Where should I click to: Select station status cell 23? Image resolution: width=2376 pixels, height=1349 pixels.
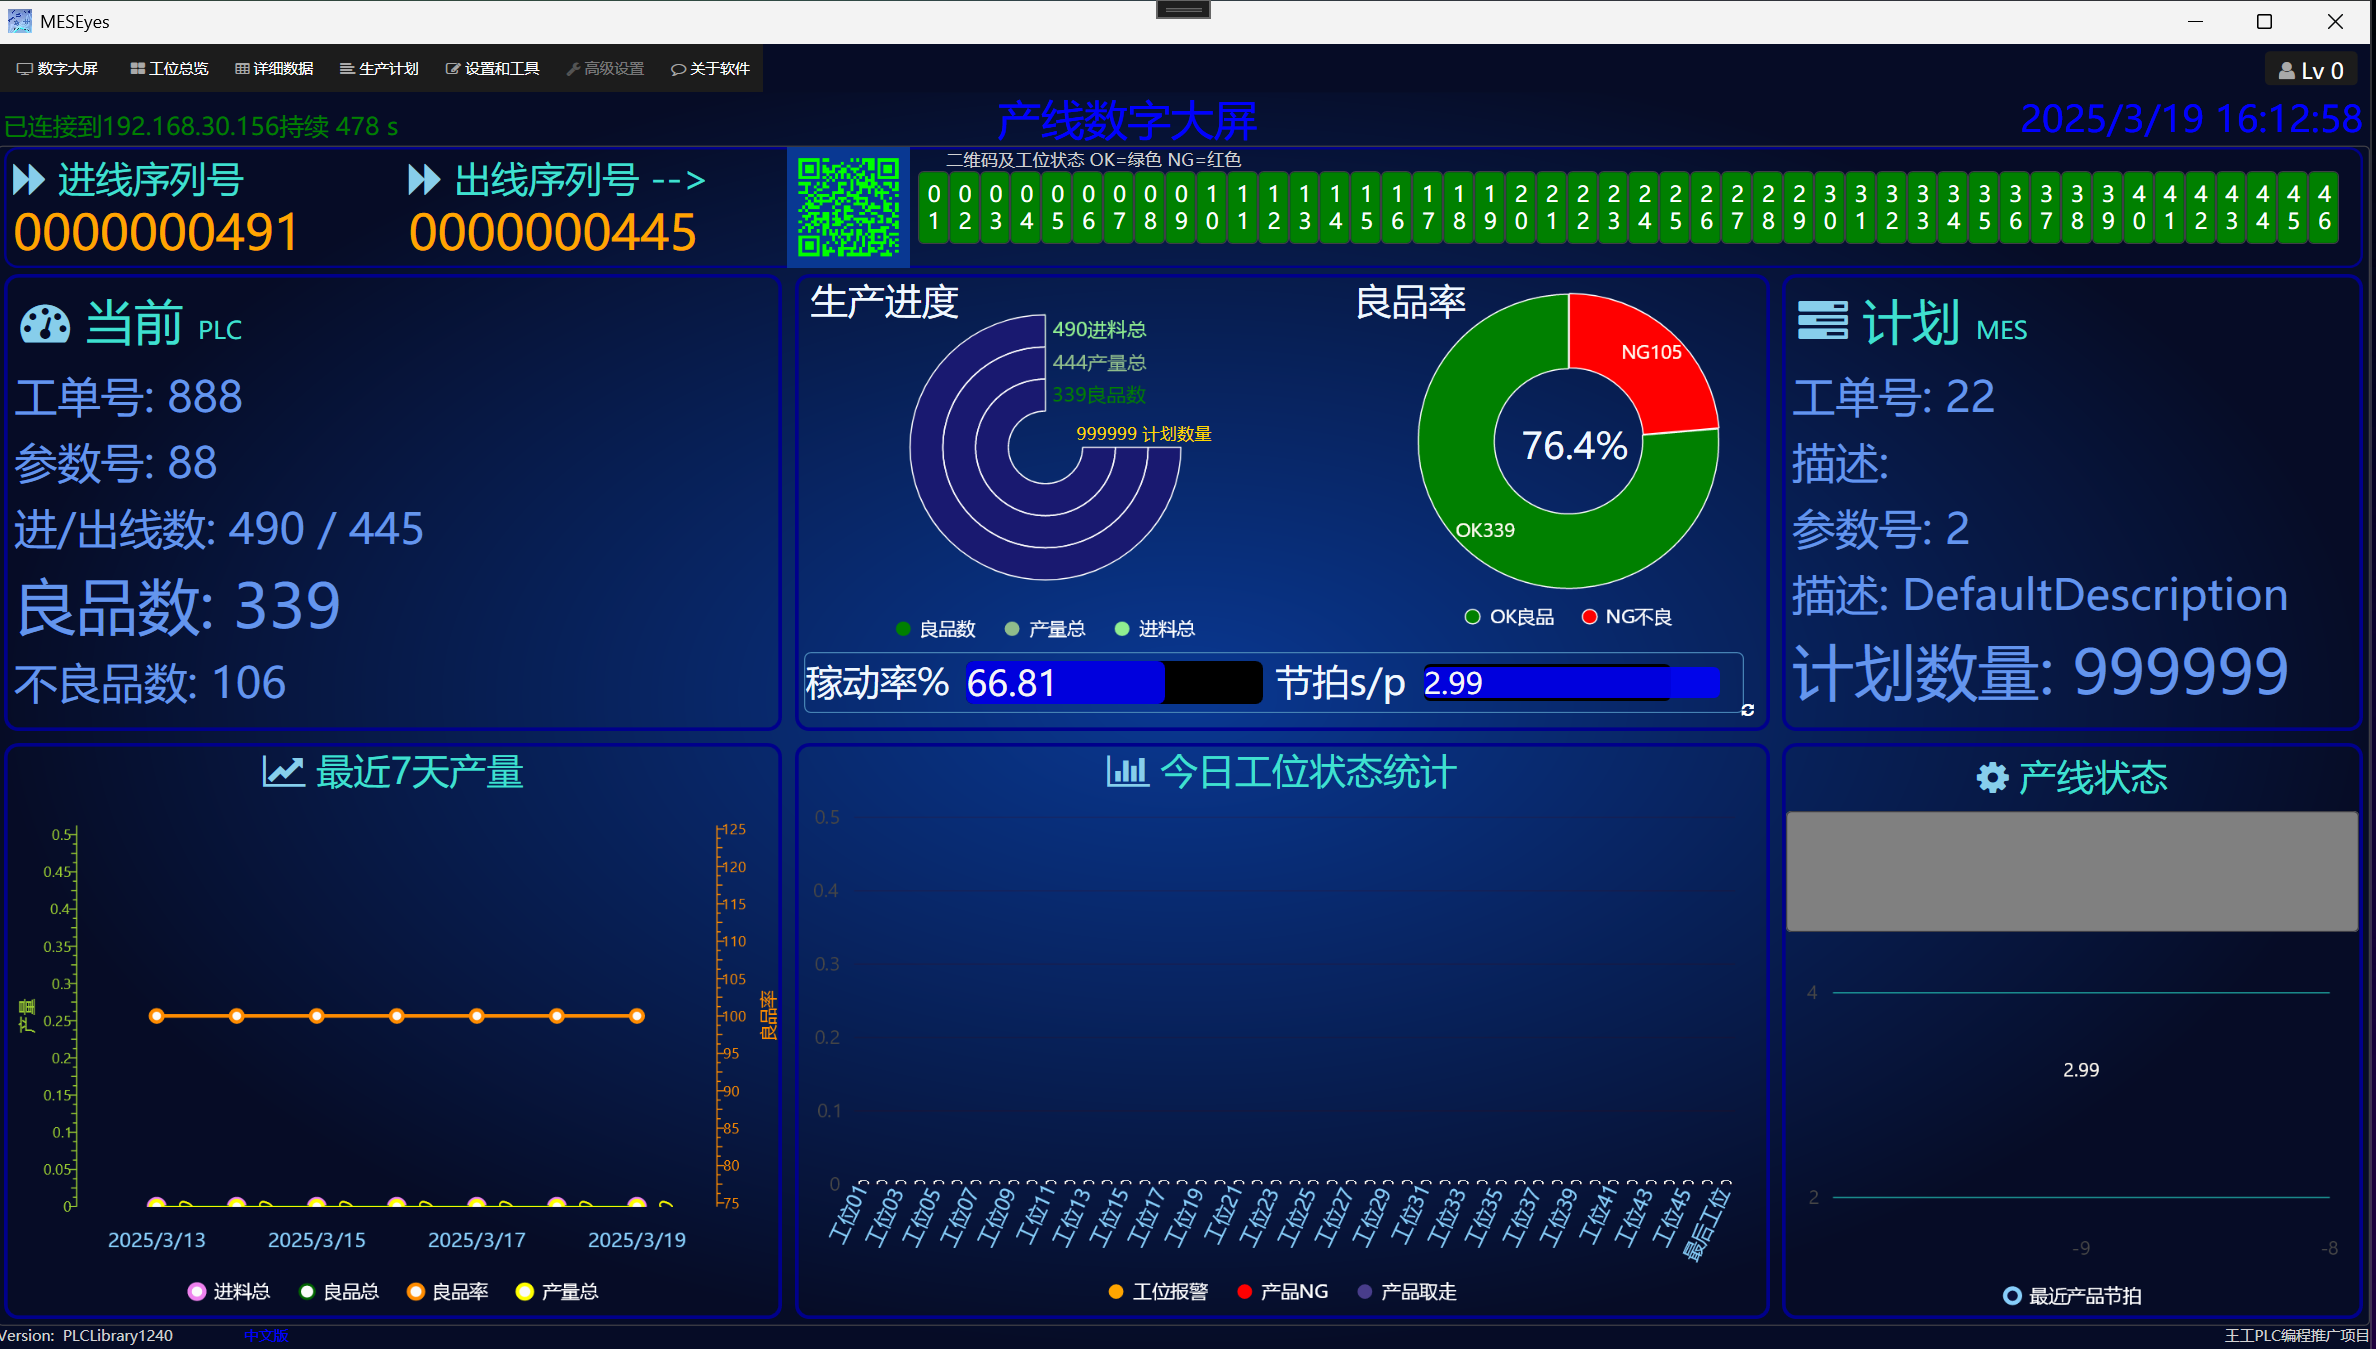coord(1614,208)
